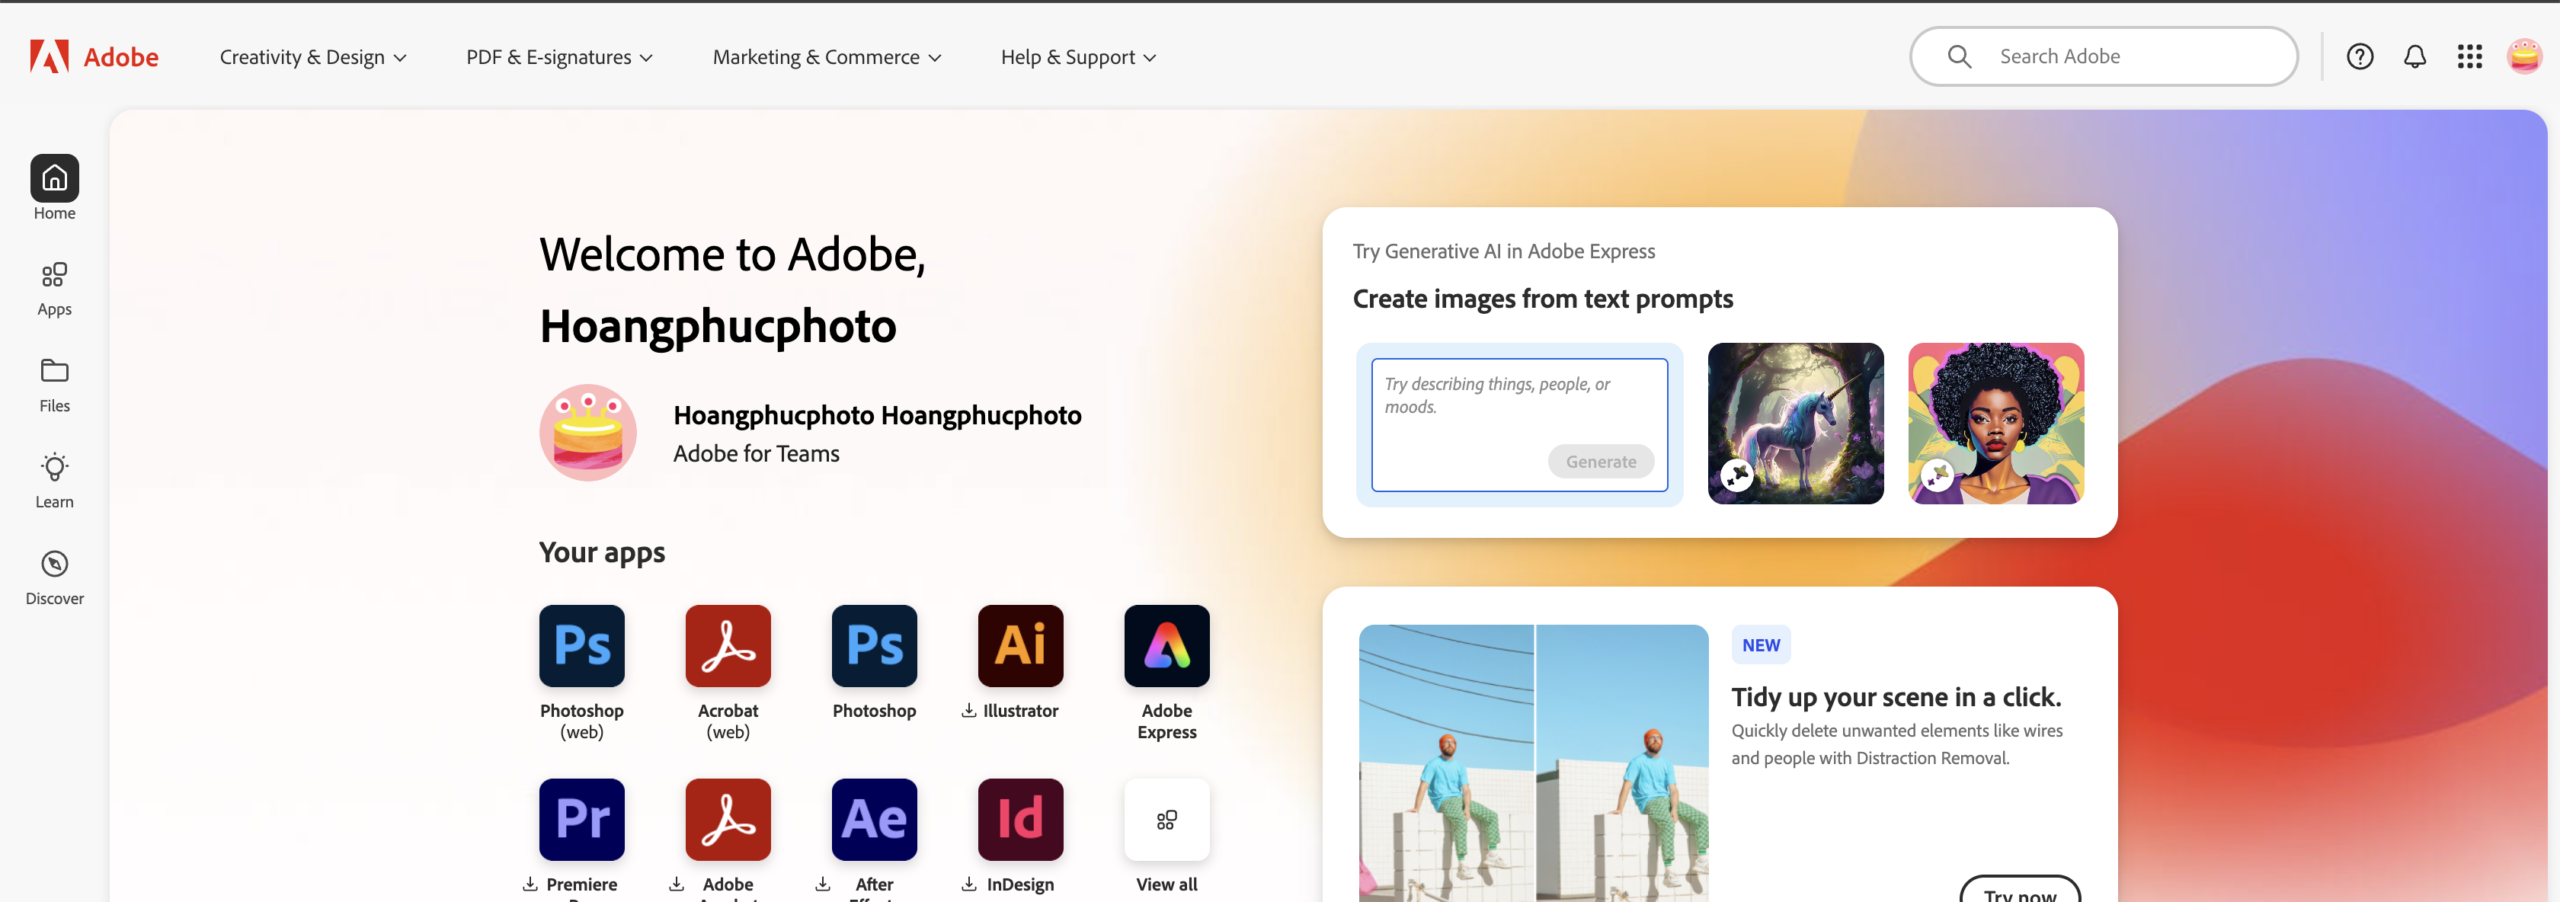Screen dimensions: 2560x902
Task: Expand the Help & Support menu
Action: point(1078,57)
